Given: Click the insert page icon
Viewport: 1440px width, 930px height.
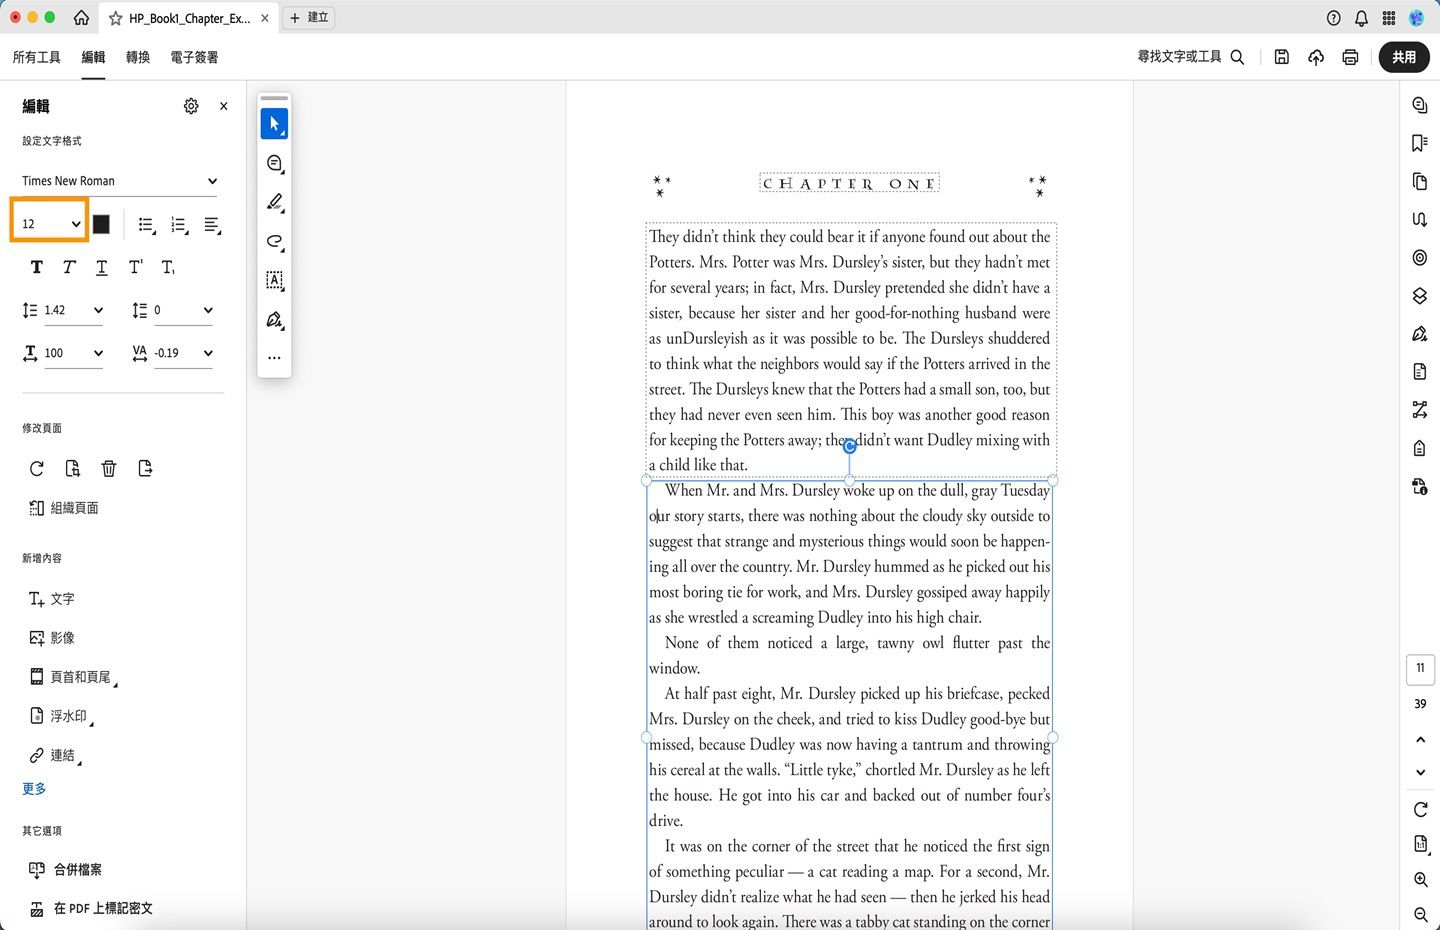Looking at the screenshot, I should point(145,468).
